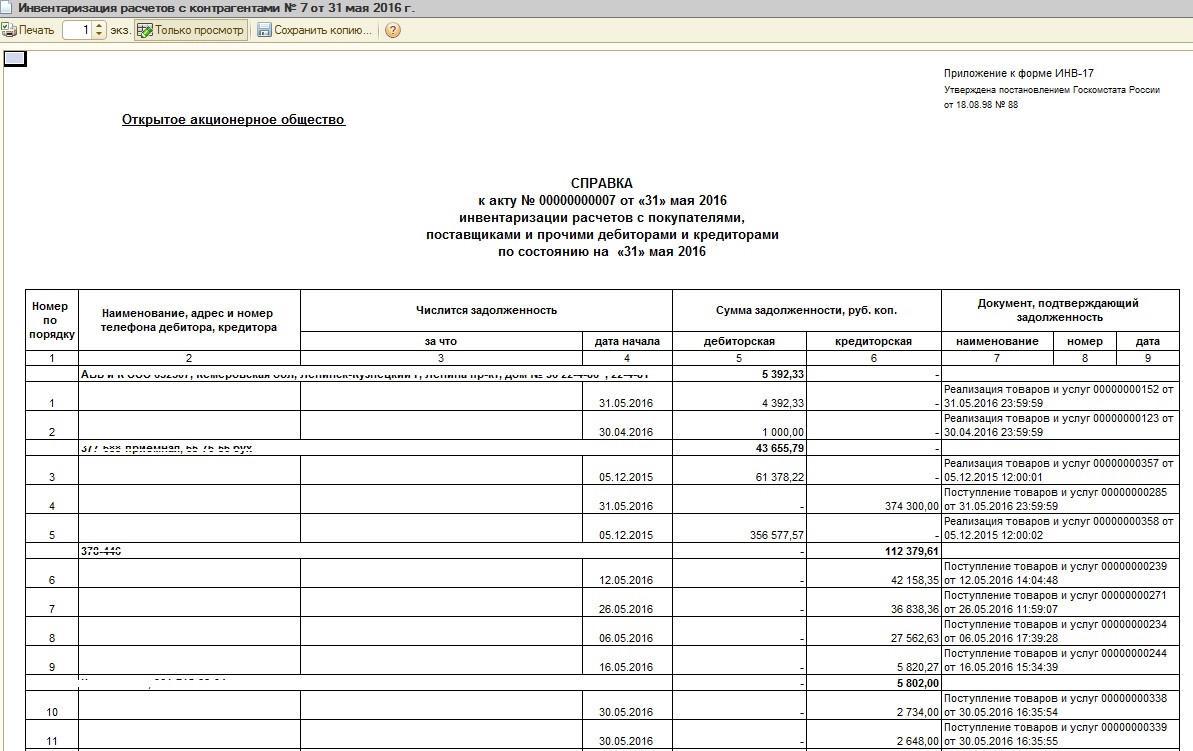Click the floppy disk save icon
1193x751 pixels.
pyautogui.click(x=264, y=30)
